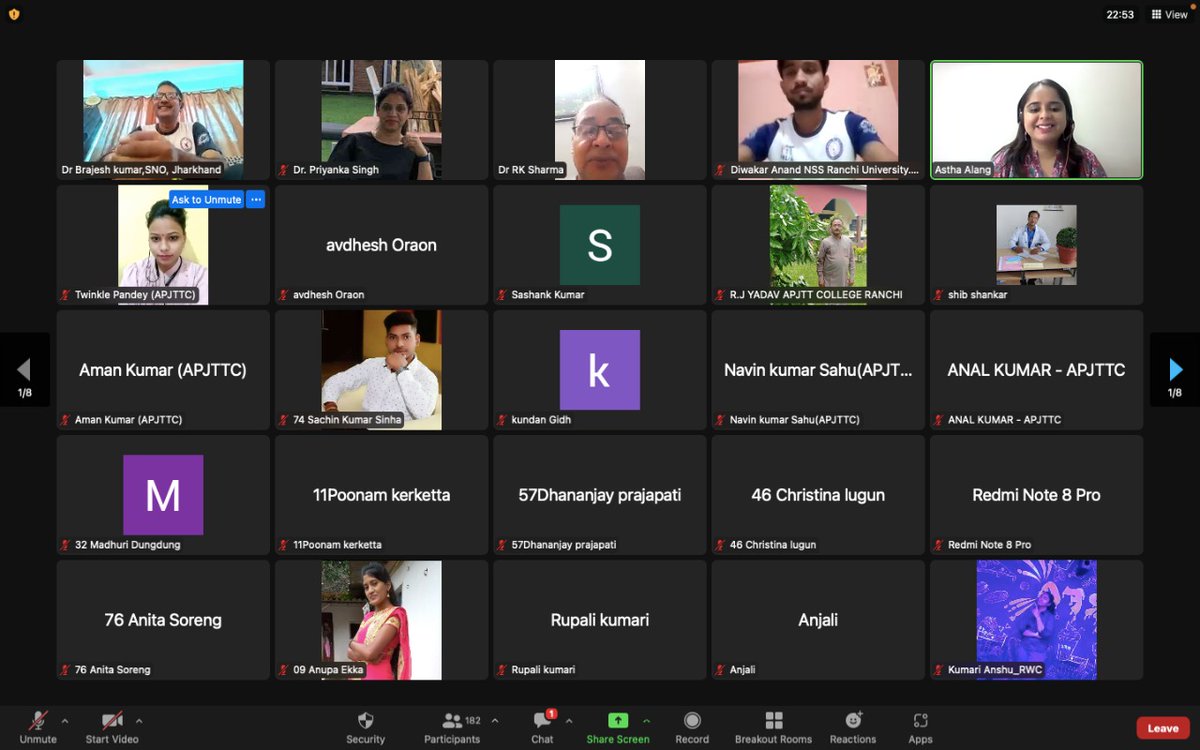The image size is (1200, 750).
Task: Select Dr RK Sharma's video tile
Action: [x=600, y=120]
